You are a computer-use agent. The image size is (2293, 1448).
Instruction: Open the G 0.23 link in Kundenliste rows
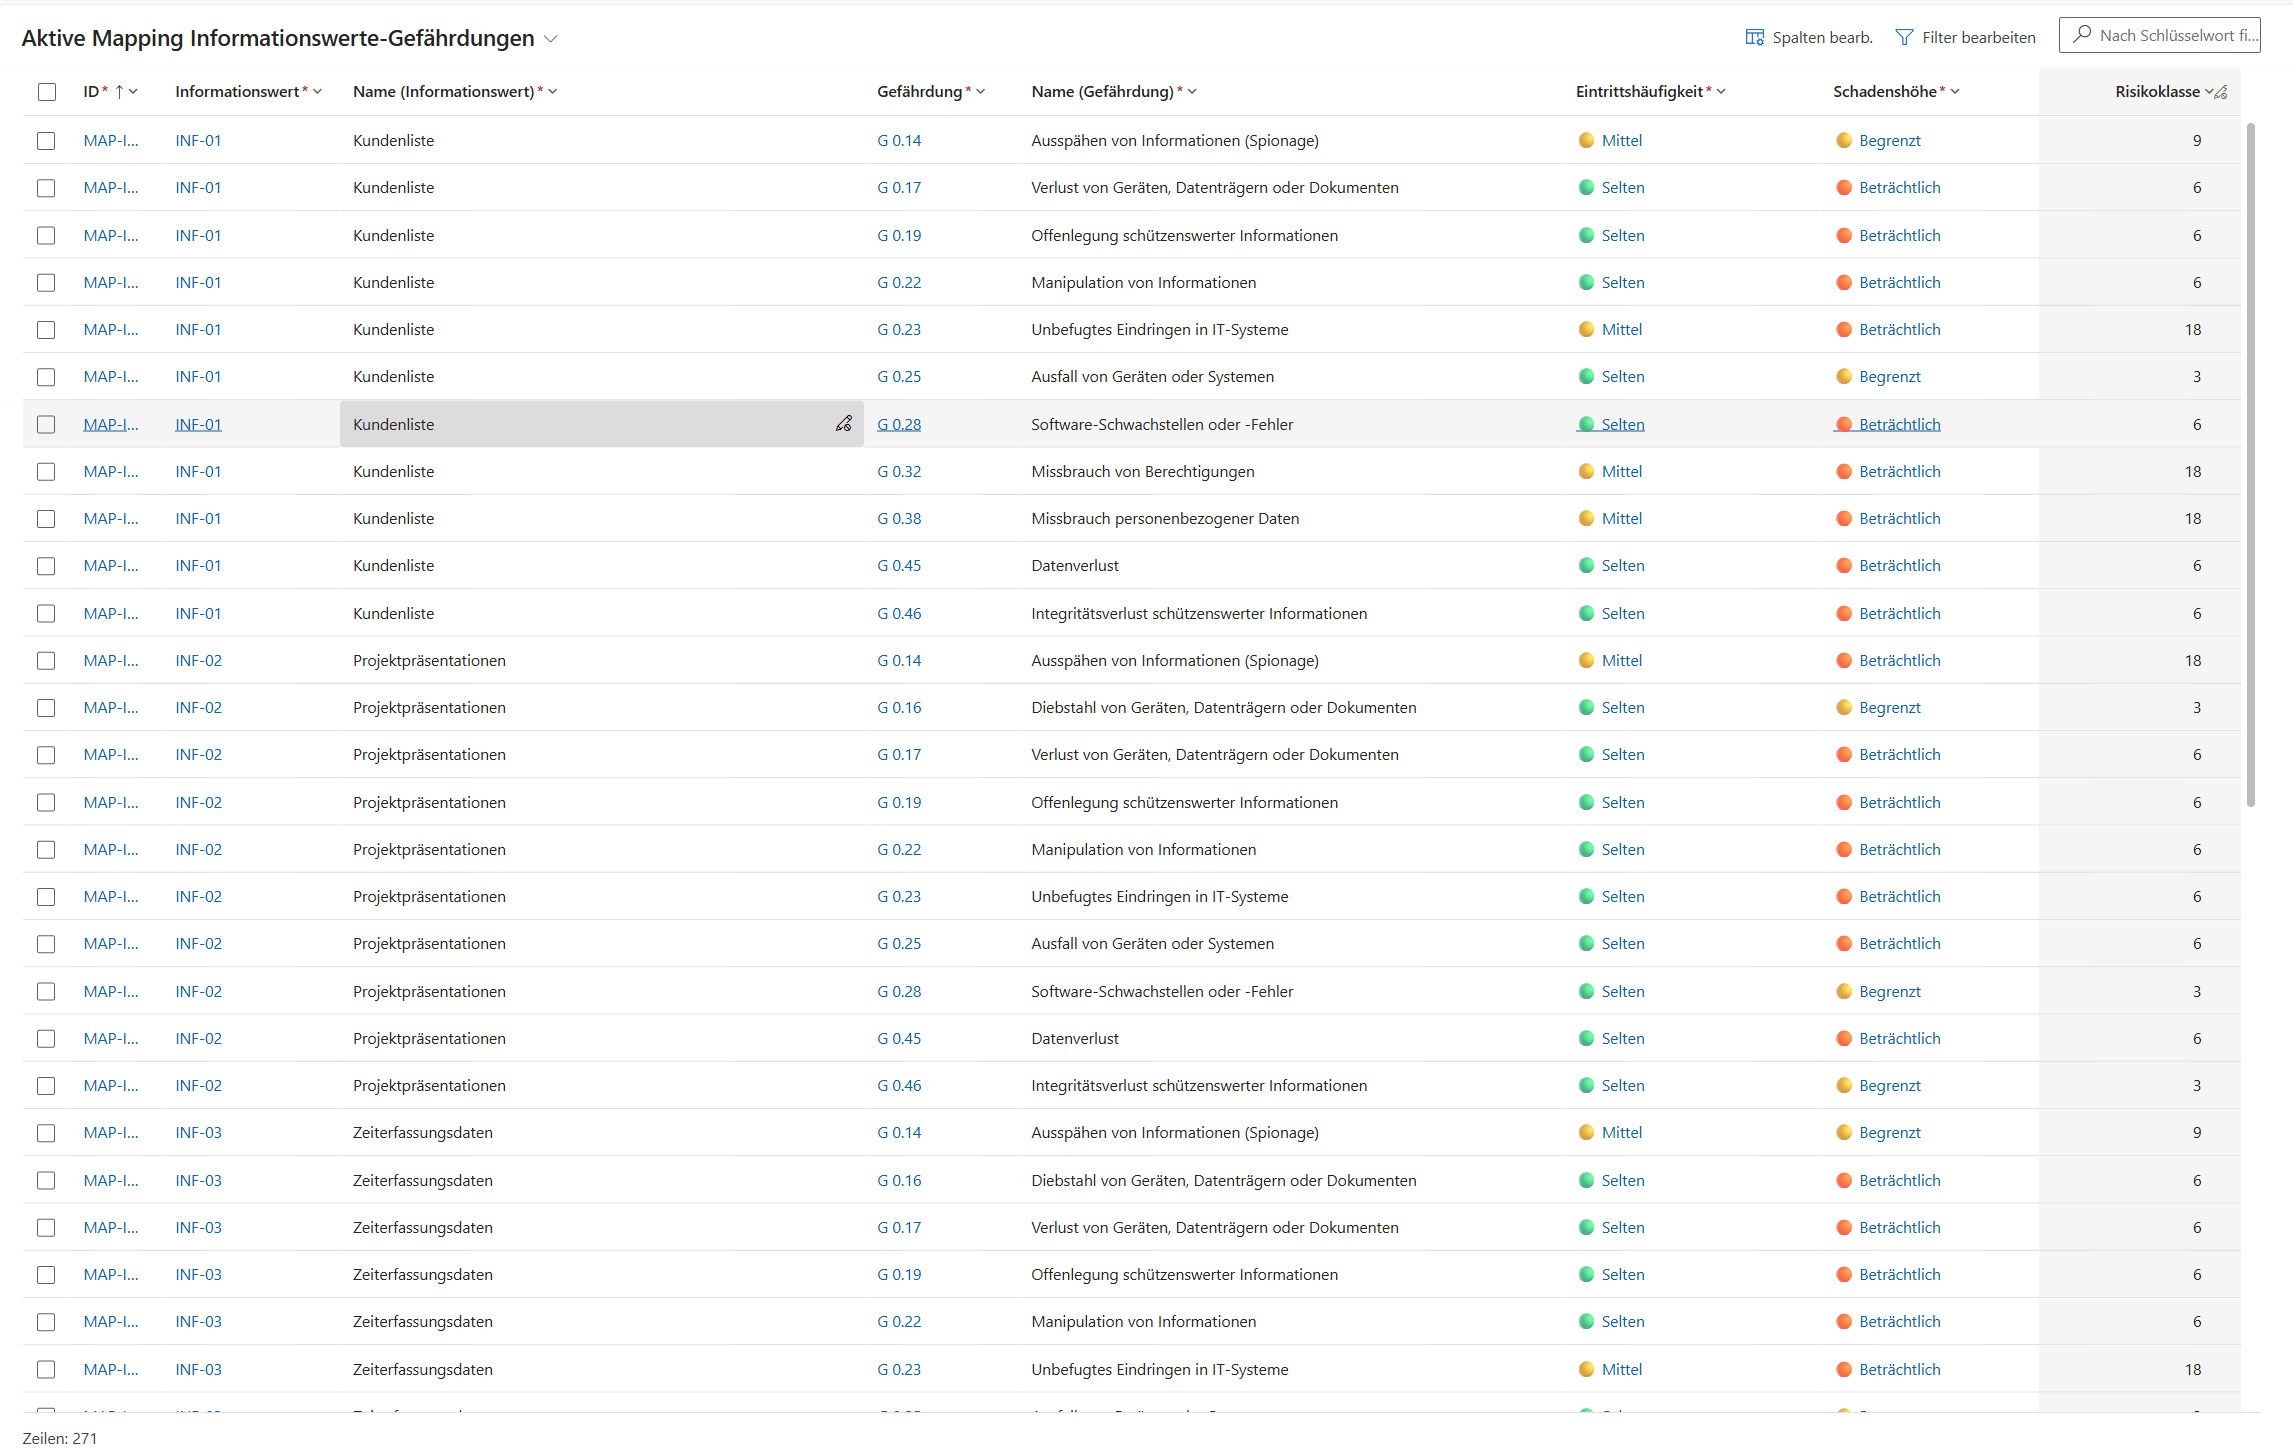pyautogui.click(x=899, y=329)
